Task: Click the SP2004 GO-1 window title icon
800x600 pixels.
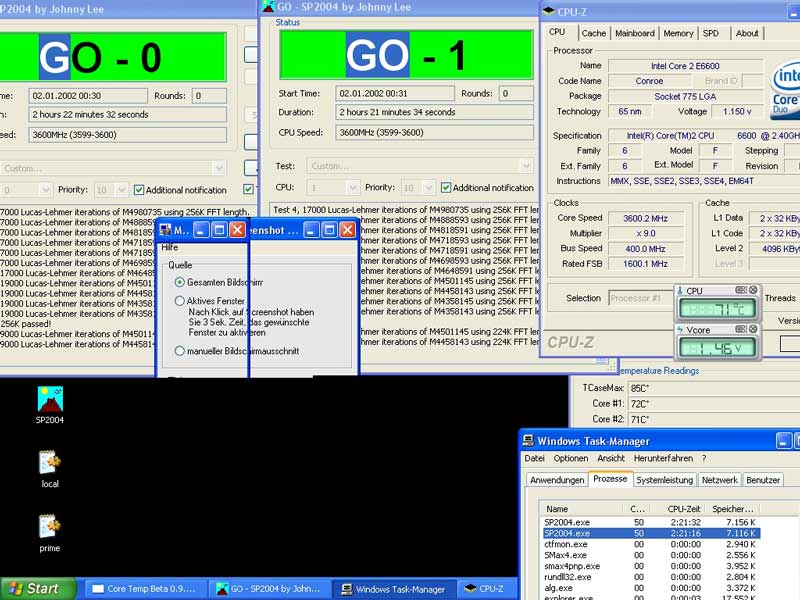Action: click(x=268, y=7)
